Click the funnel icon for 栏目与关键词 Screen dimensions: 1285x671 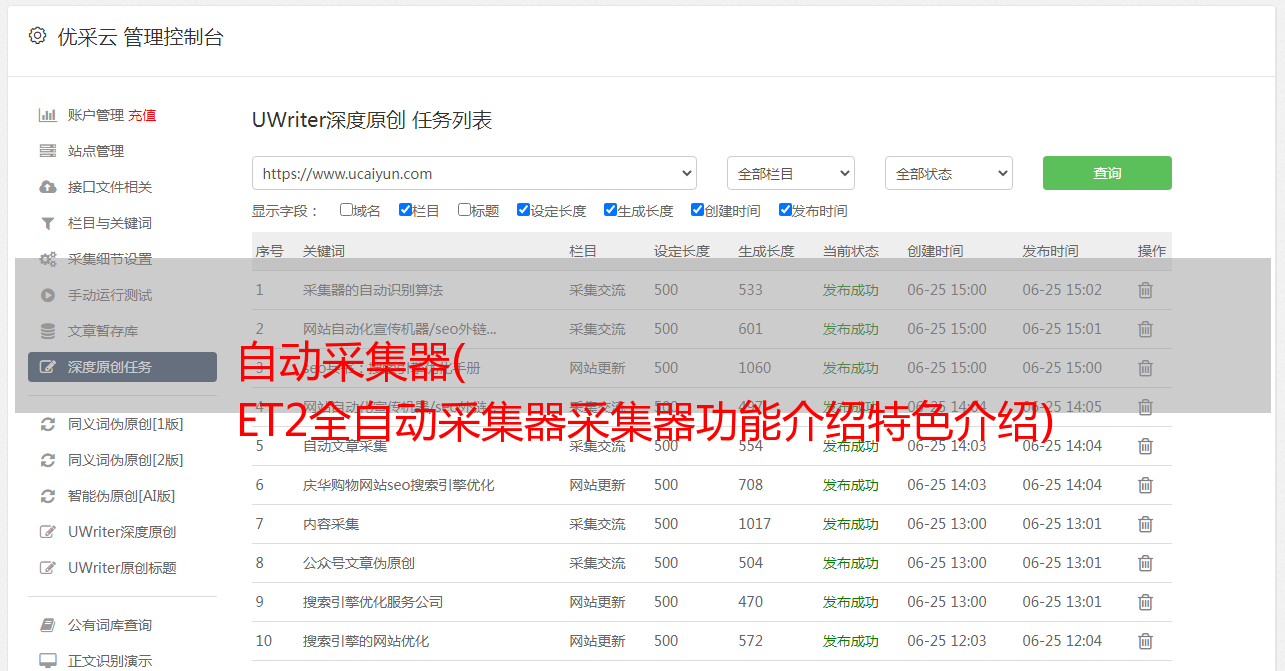point(47,223)
